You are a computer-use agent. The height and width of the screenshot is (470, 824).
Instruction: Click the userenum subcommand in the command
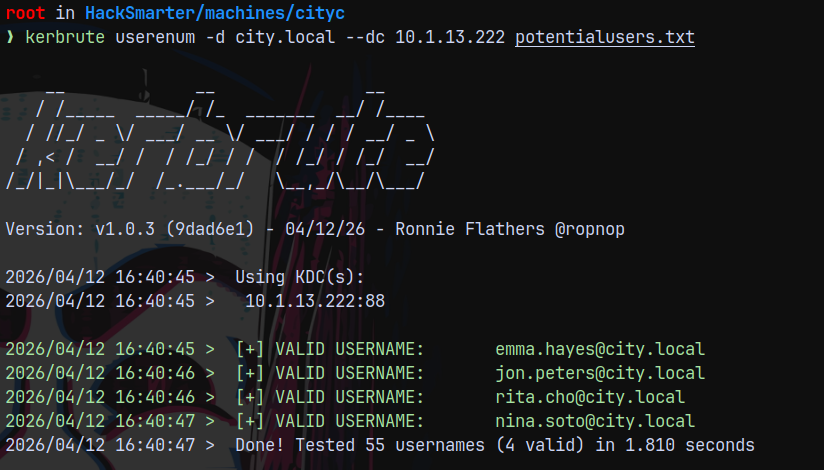coord(151,38)
